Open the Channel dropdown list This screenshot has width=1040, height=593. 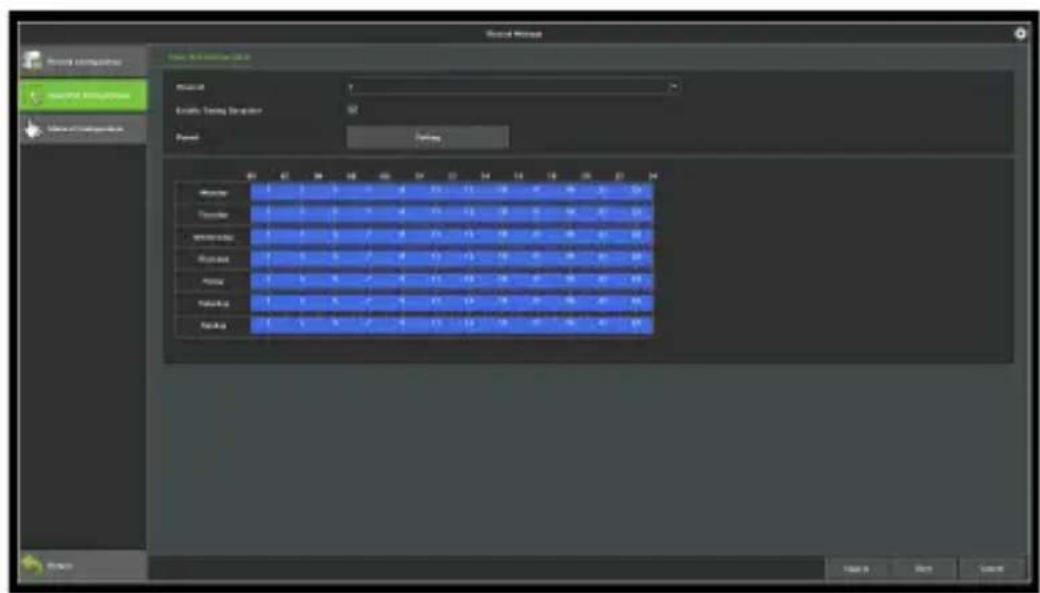click(x=513, y=87)
